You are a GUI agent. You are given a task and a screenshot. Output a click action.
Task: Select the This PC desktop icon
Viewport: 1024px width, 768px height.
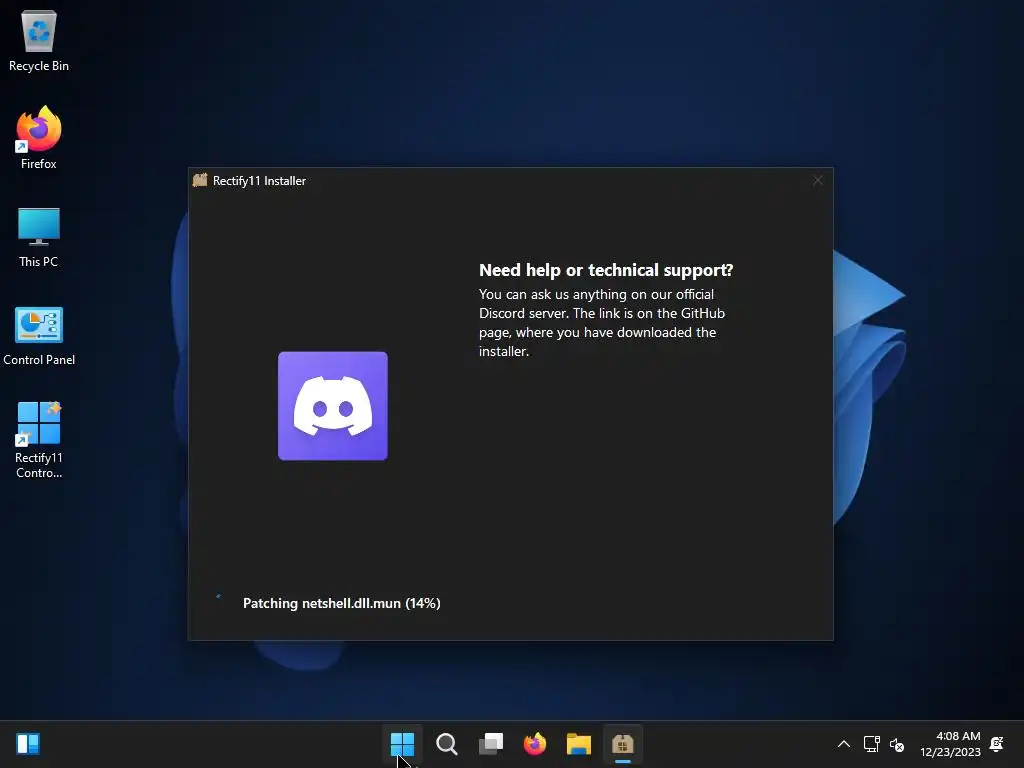(x=39, y=236)
